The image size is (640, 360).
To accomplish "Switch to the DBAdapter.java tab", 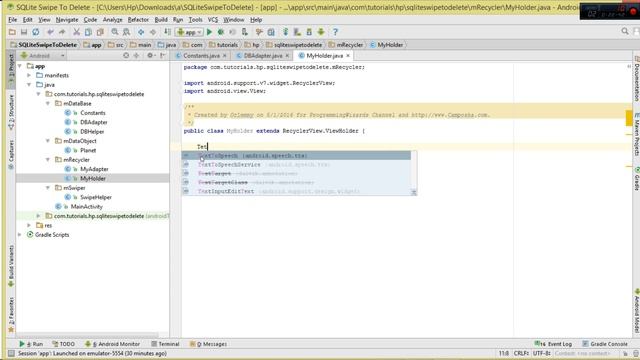I will 263,56.
